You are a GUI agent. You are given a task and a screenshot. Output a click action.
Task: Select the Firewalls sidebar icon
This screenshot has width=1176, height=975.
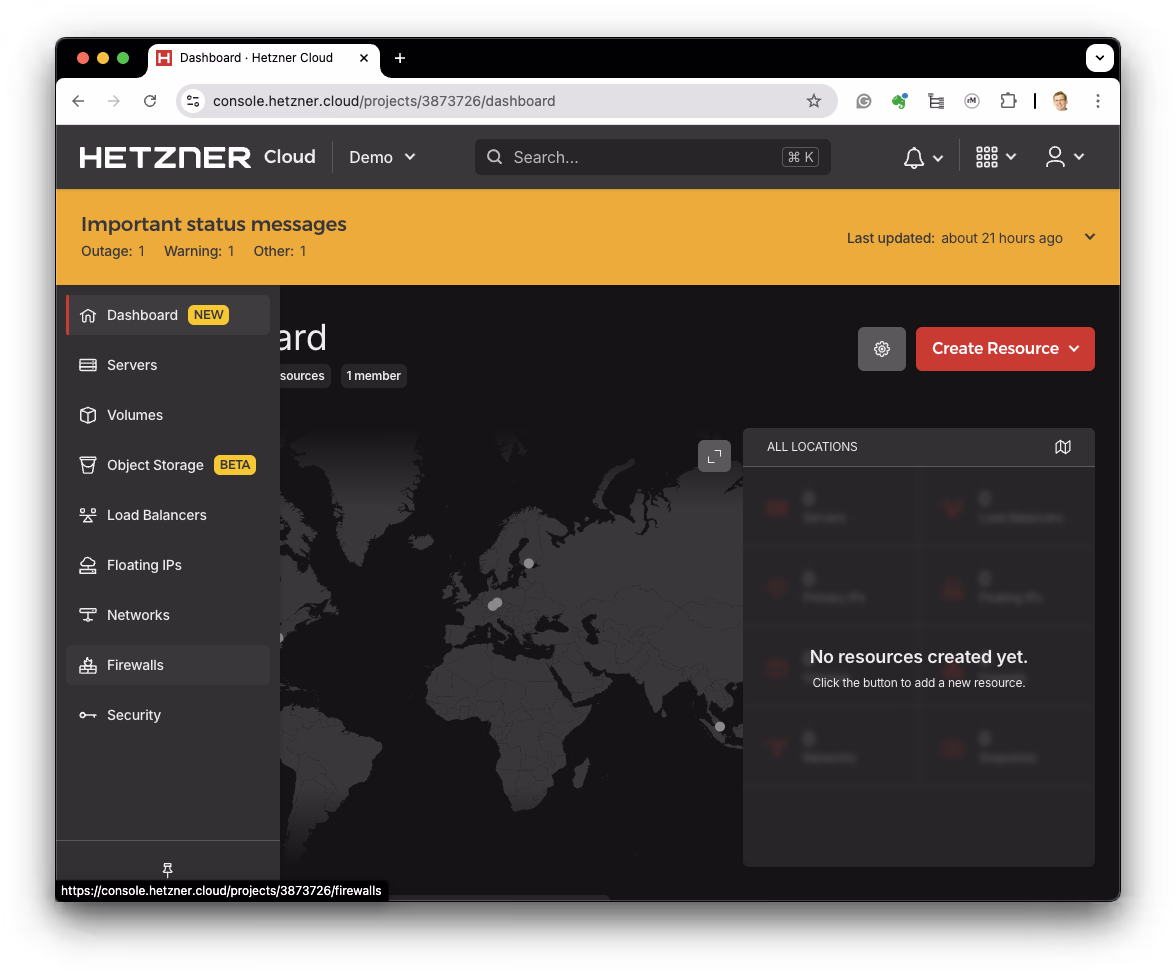tap(88, 665)
